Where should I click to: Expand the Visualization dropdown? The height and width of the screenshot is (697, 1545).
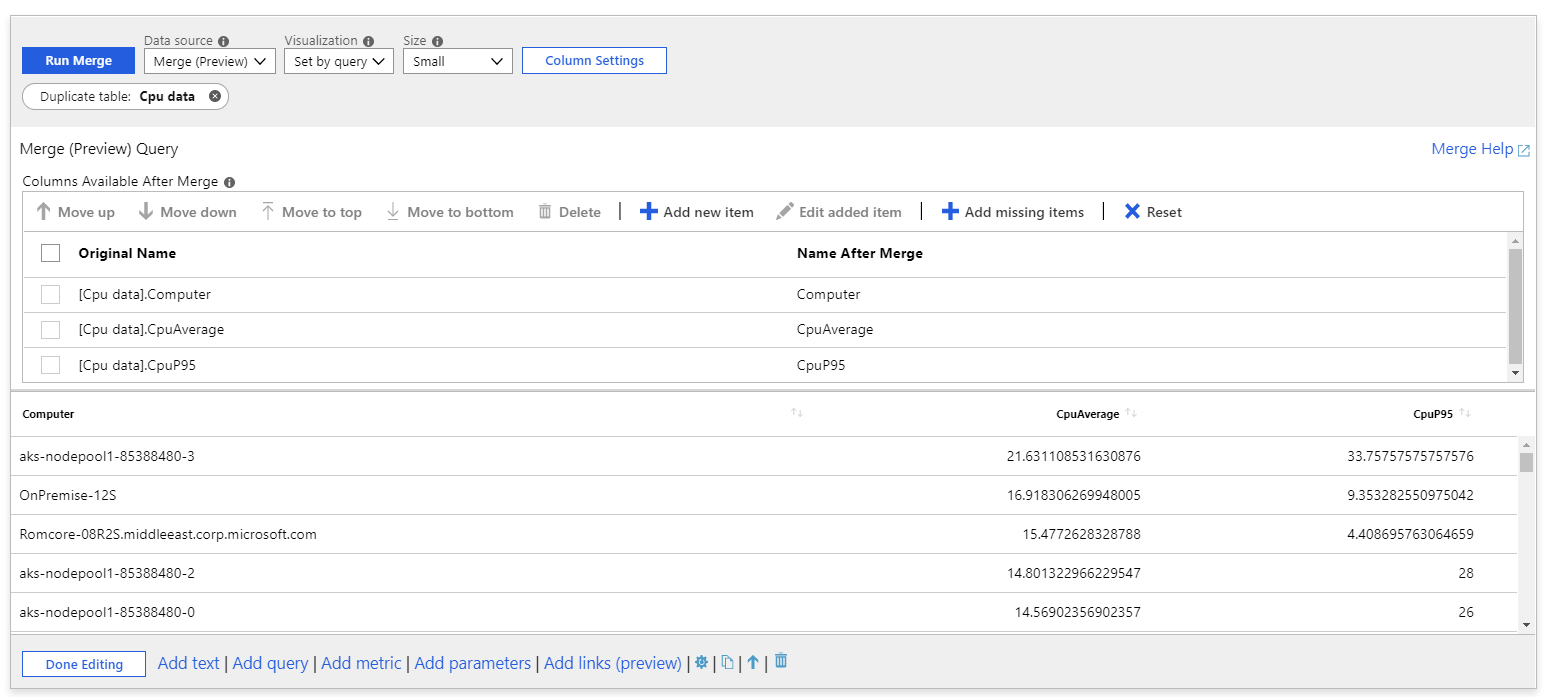click(338, 61)
